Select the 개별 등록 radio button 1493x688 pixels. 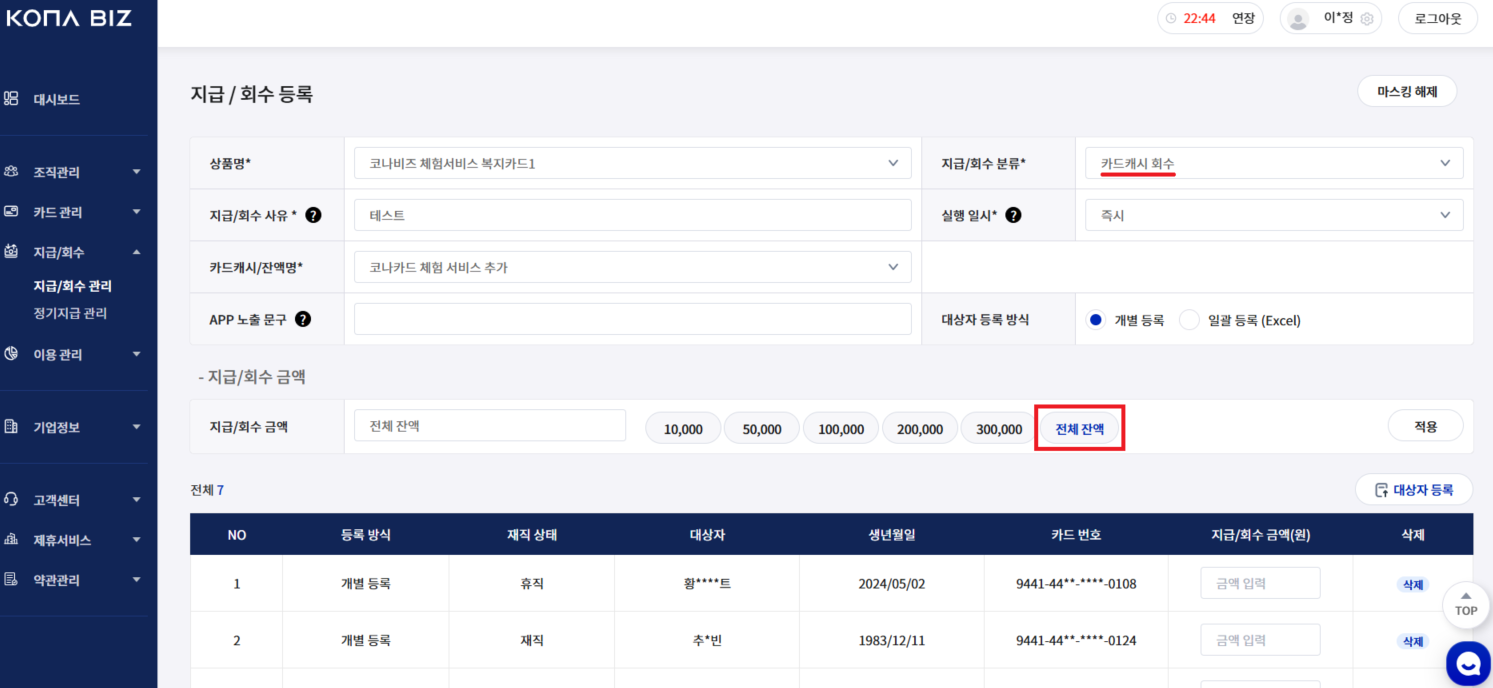[1096, 320]
